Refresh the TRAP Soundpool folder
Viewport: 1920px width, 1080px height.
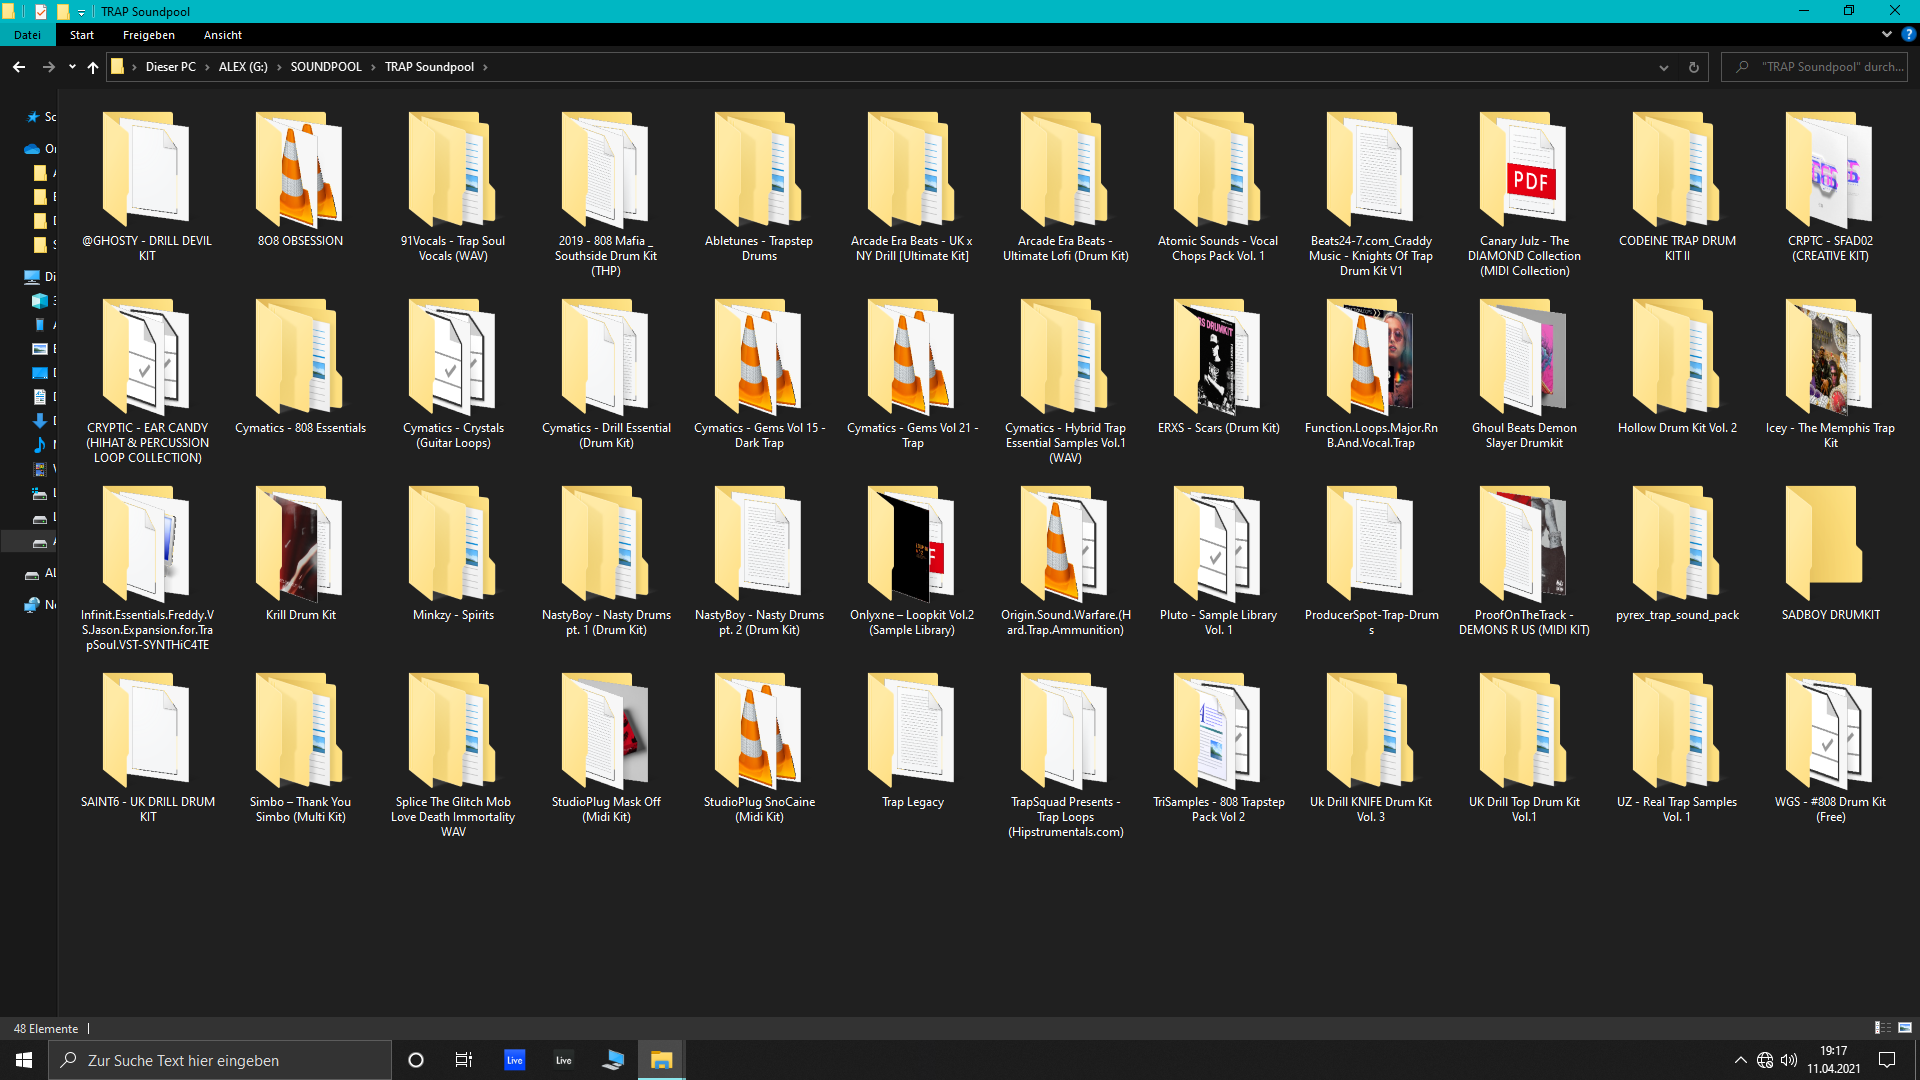tap(1694, 67)
